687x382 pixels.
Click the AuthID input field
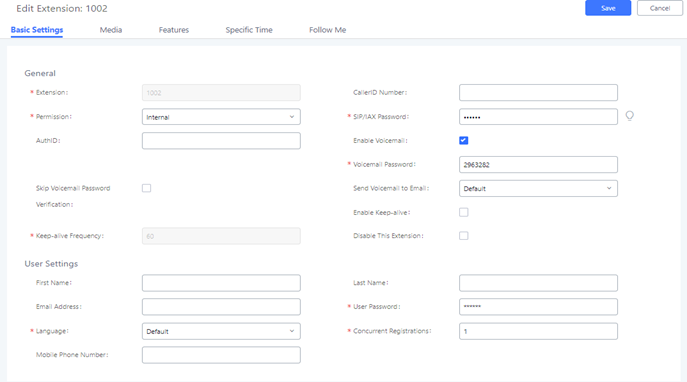221,141
